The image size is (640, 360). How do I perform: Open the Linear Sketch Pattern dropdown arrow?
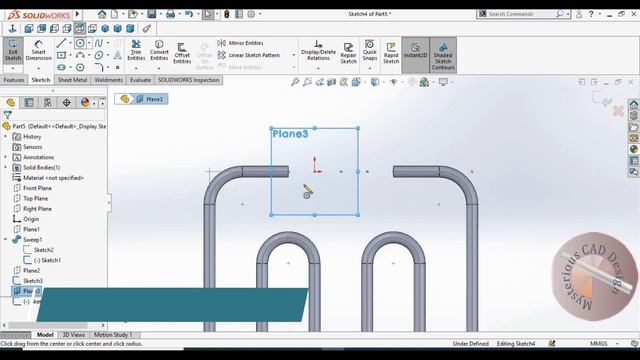(x=293, y=55)
